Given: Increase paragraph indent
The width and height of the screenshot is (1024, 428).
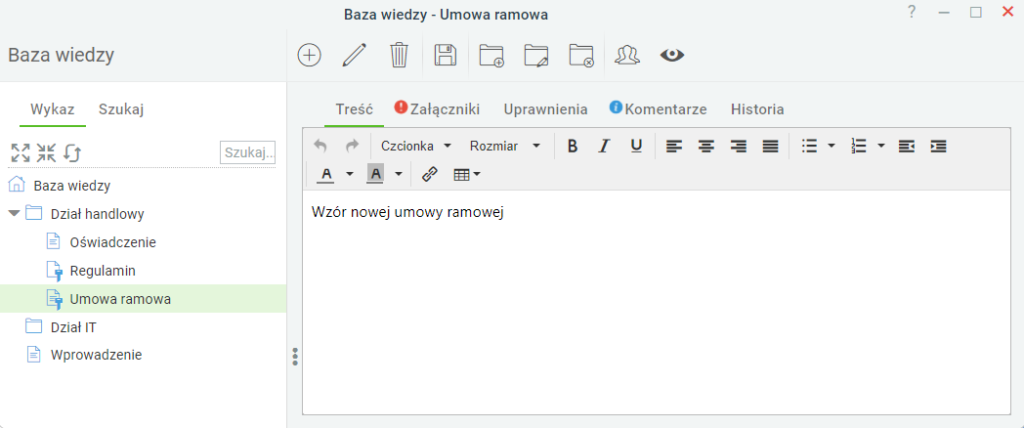Looking at the screenshot, I should point(938,146).
